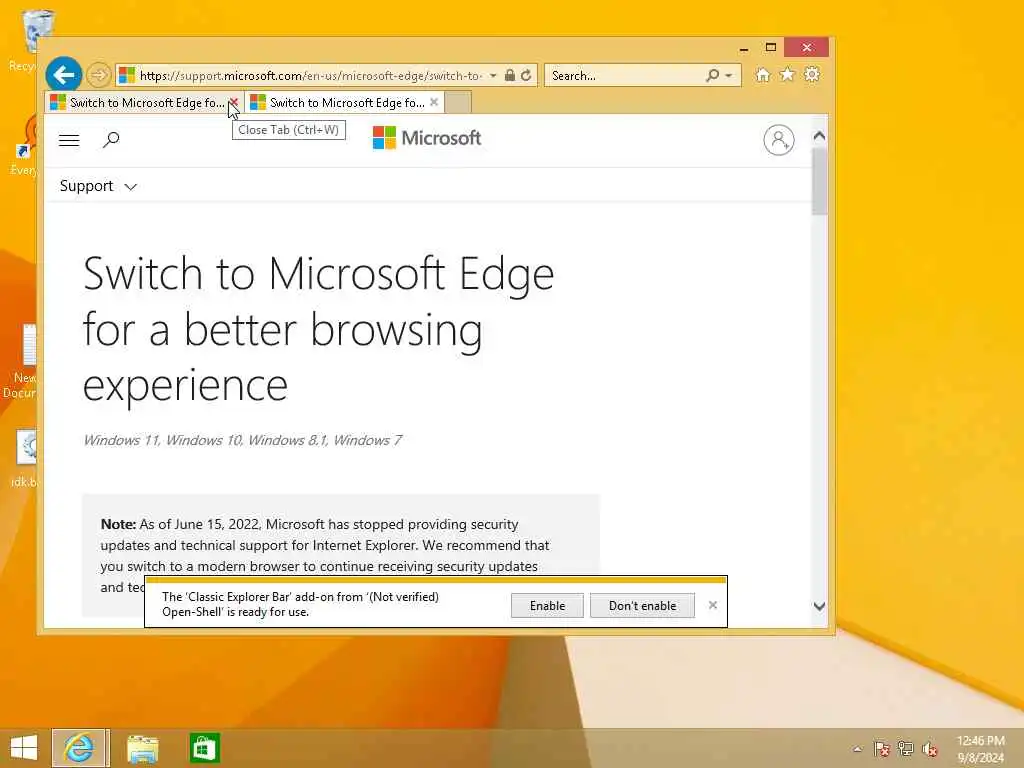The image size is (1024, 768).
Task: Click the page search magnifier icon
Action: 111,140
